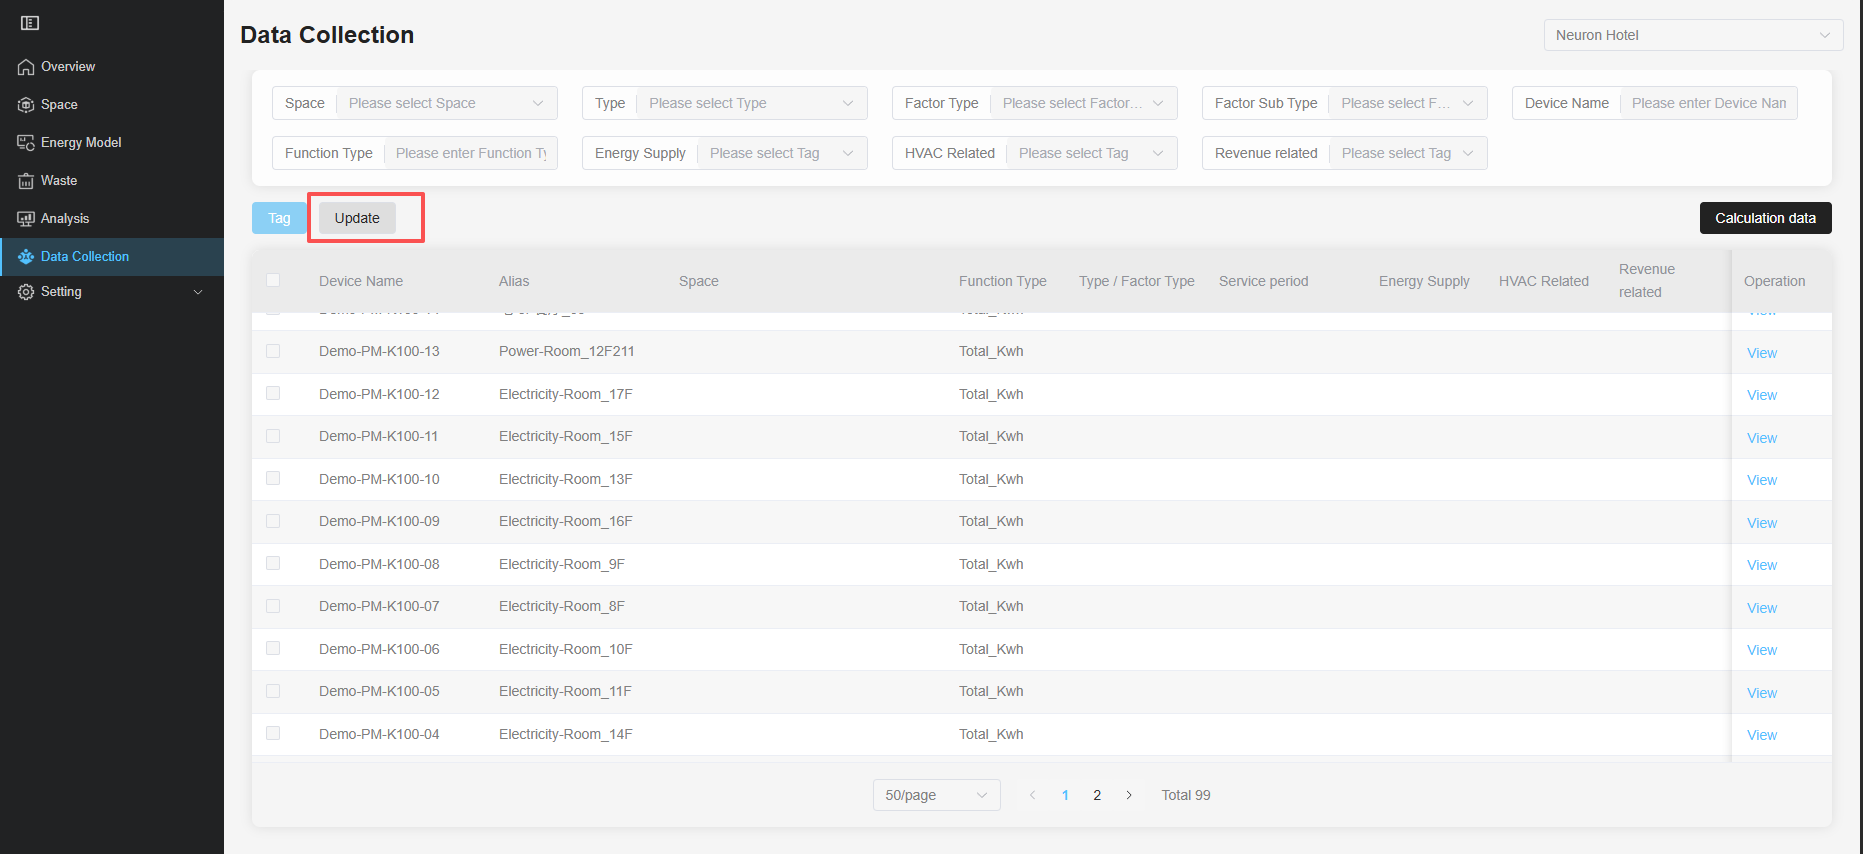Check the box for Demo-PM-K100-13
1863x854 pixels.
pyautogui.click(x=273, y=351)
